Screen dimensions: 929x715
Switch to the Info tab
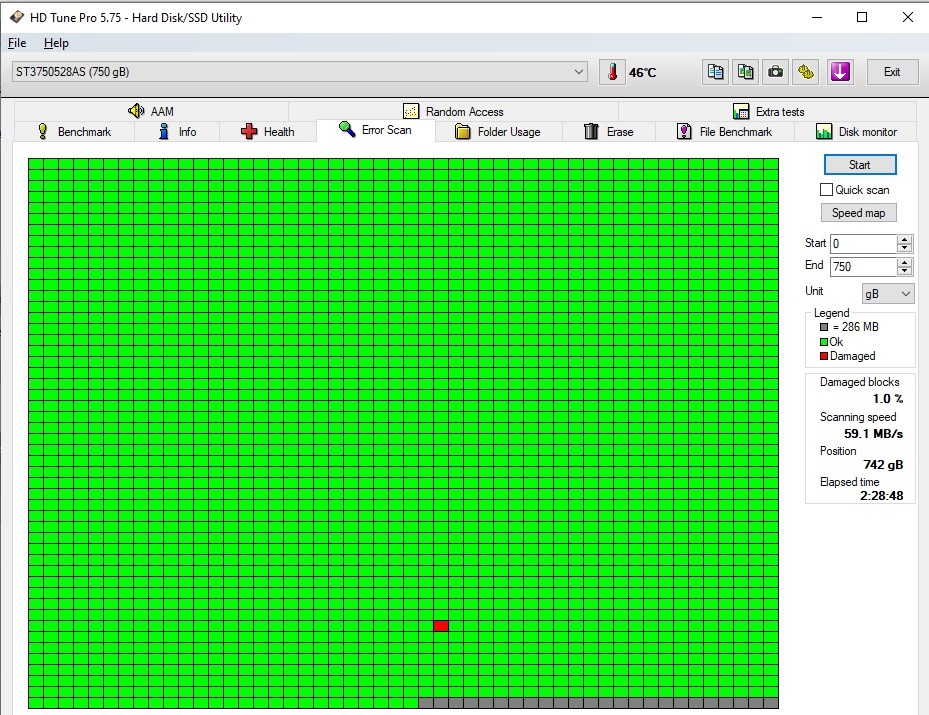point(177,132)
